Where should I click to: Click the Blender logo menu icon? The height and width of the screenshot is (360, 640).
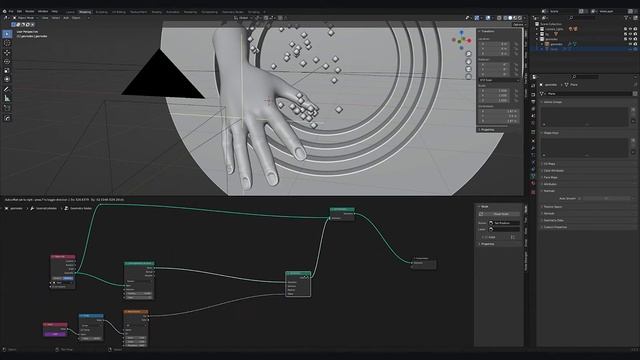(x=4, y=11)
